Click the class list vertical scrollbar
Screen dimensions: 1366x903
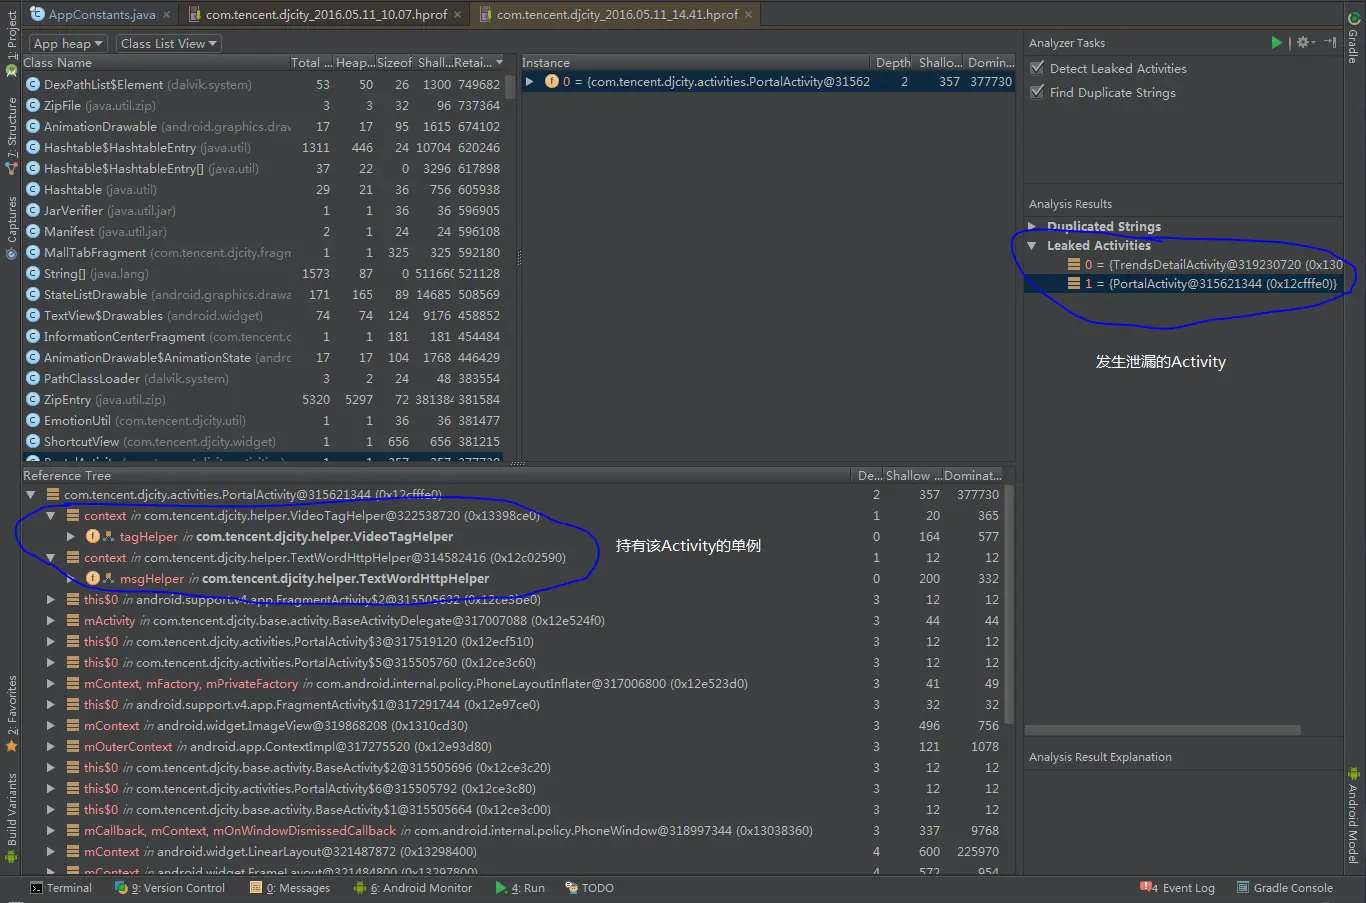510,87
